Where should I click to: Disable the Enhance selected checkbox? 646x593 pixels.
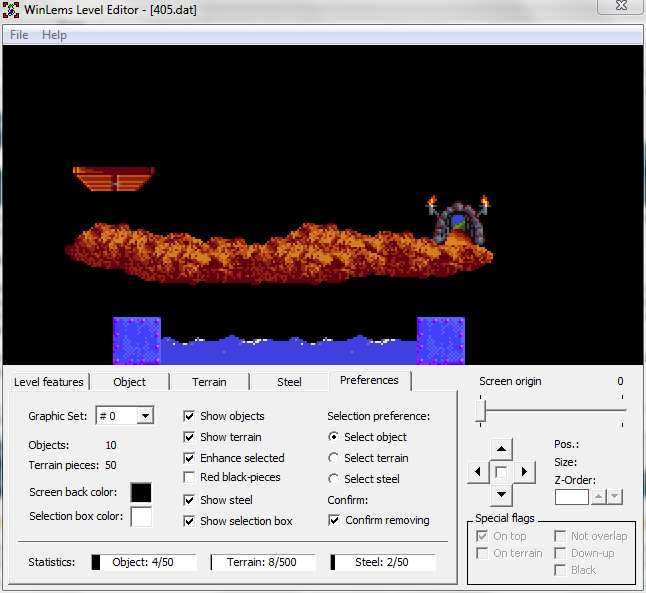189,458
